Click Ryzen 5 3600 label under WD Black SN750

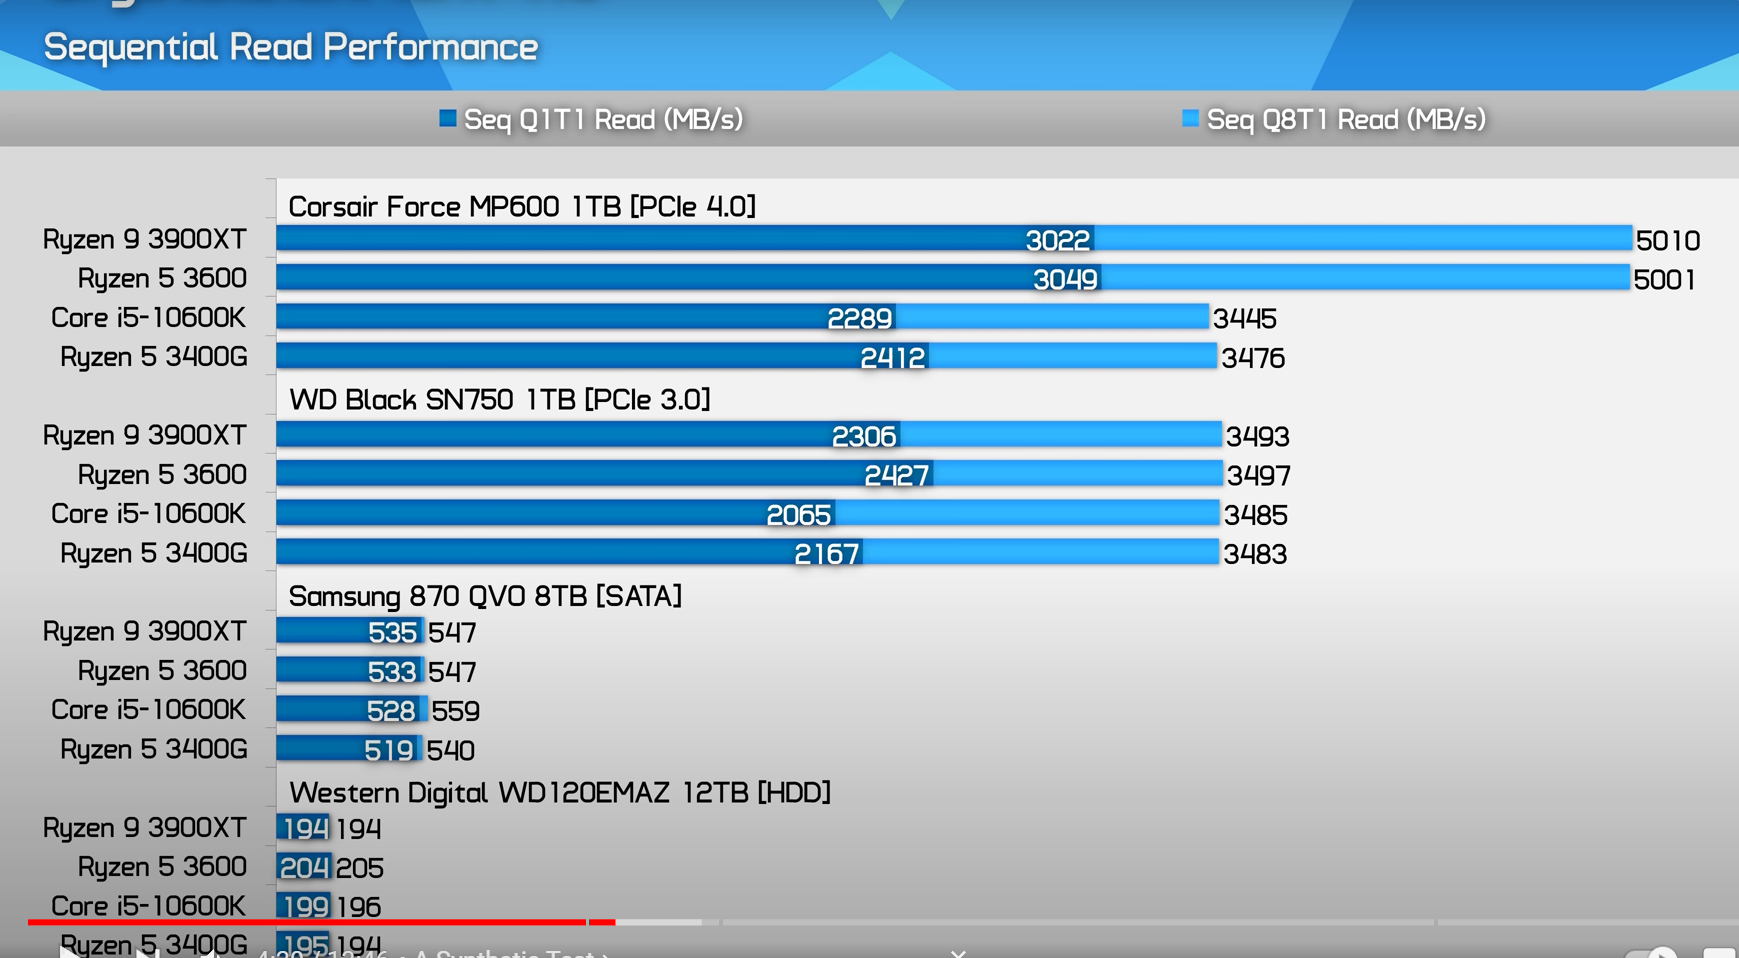click(x=162, y=474)
